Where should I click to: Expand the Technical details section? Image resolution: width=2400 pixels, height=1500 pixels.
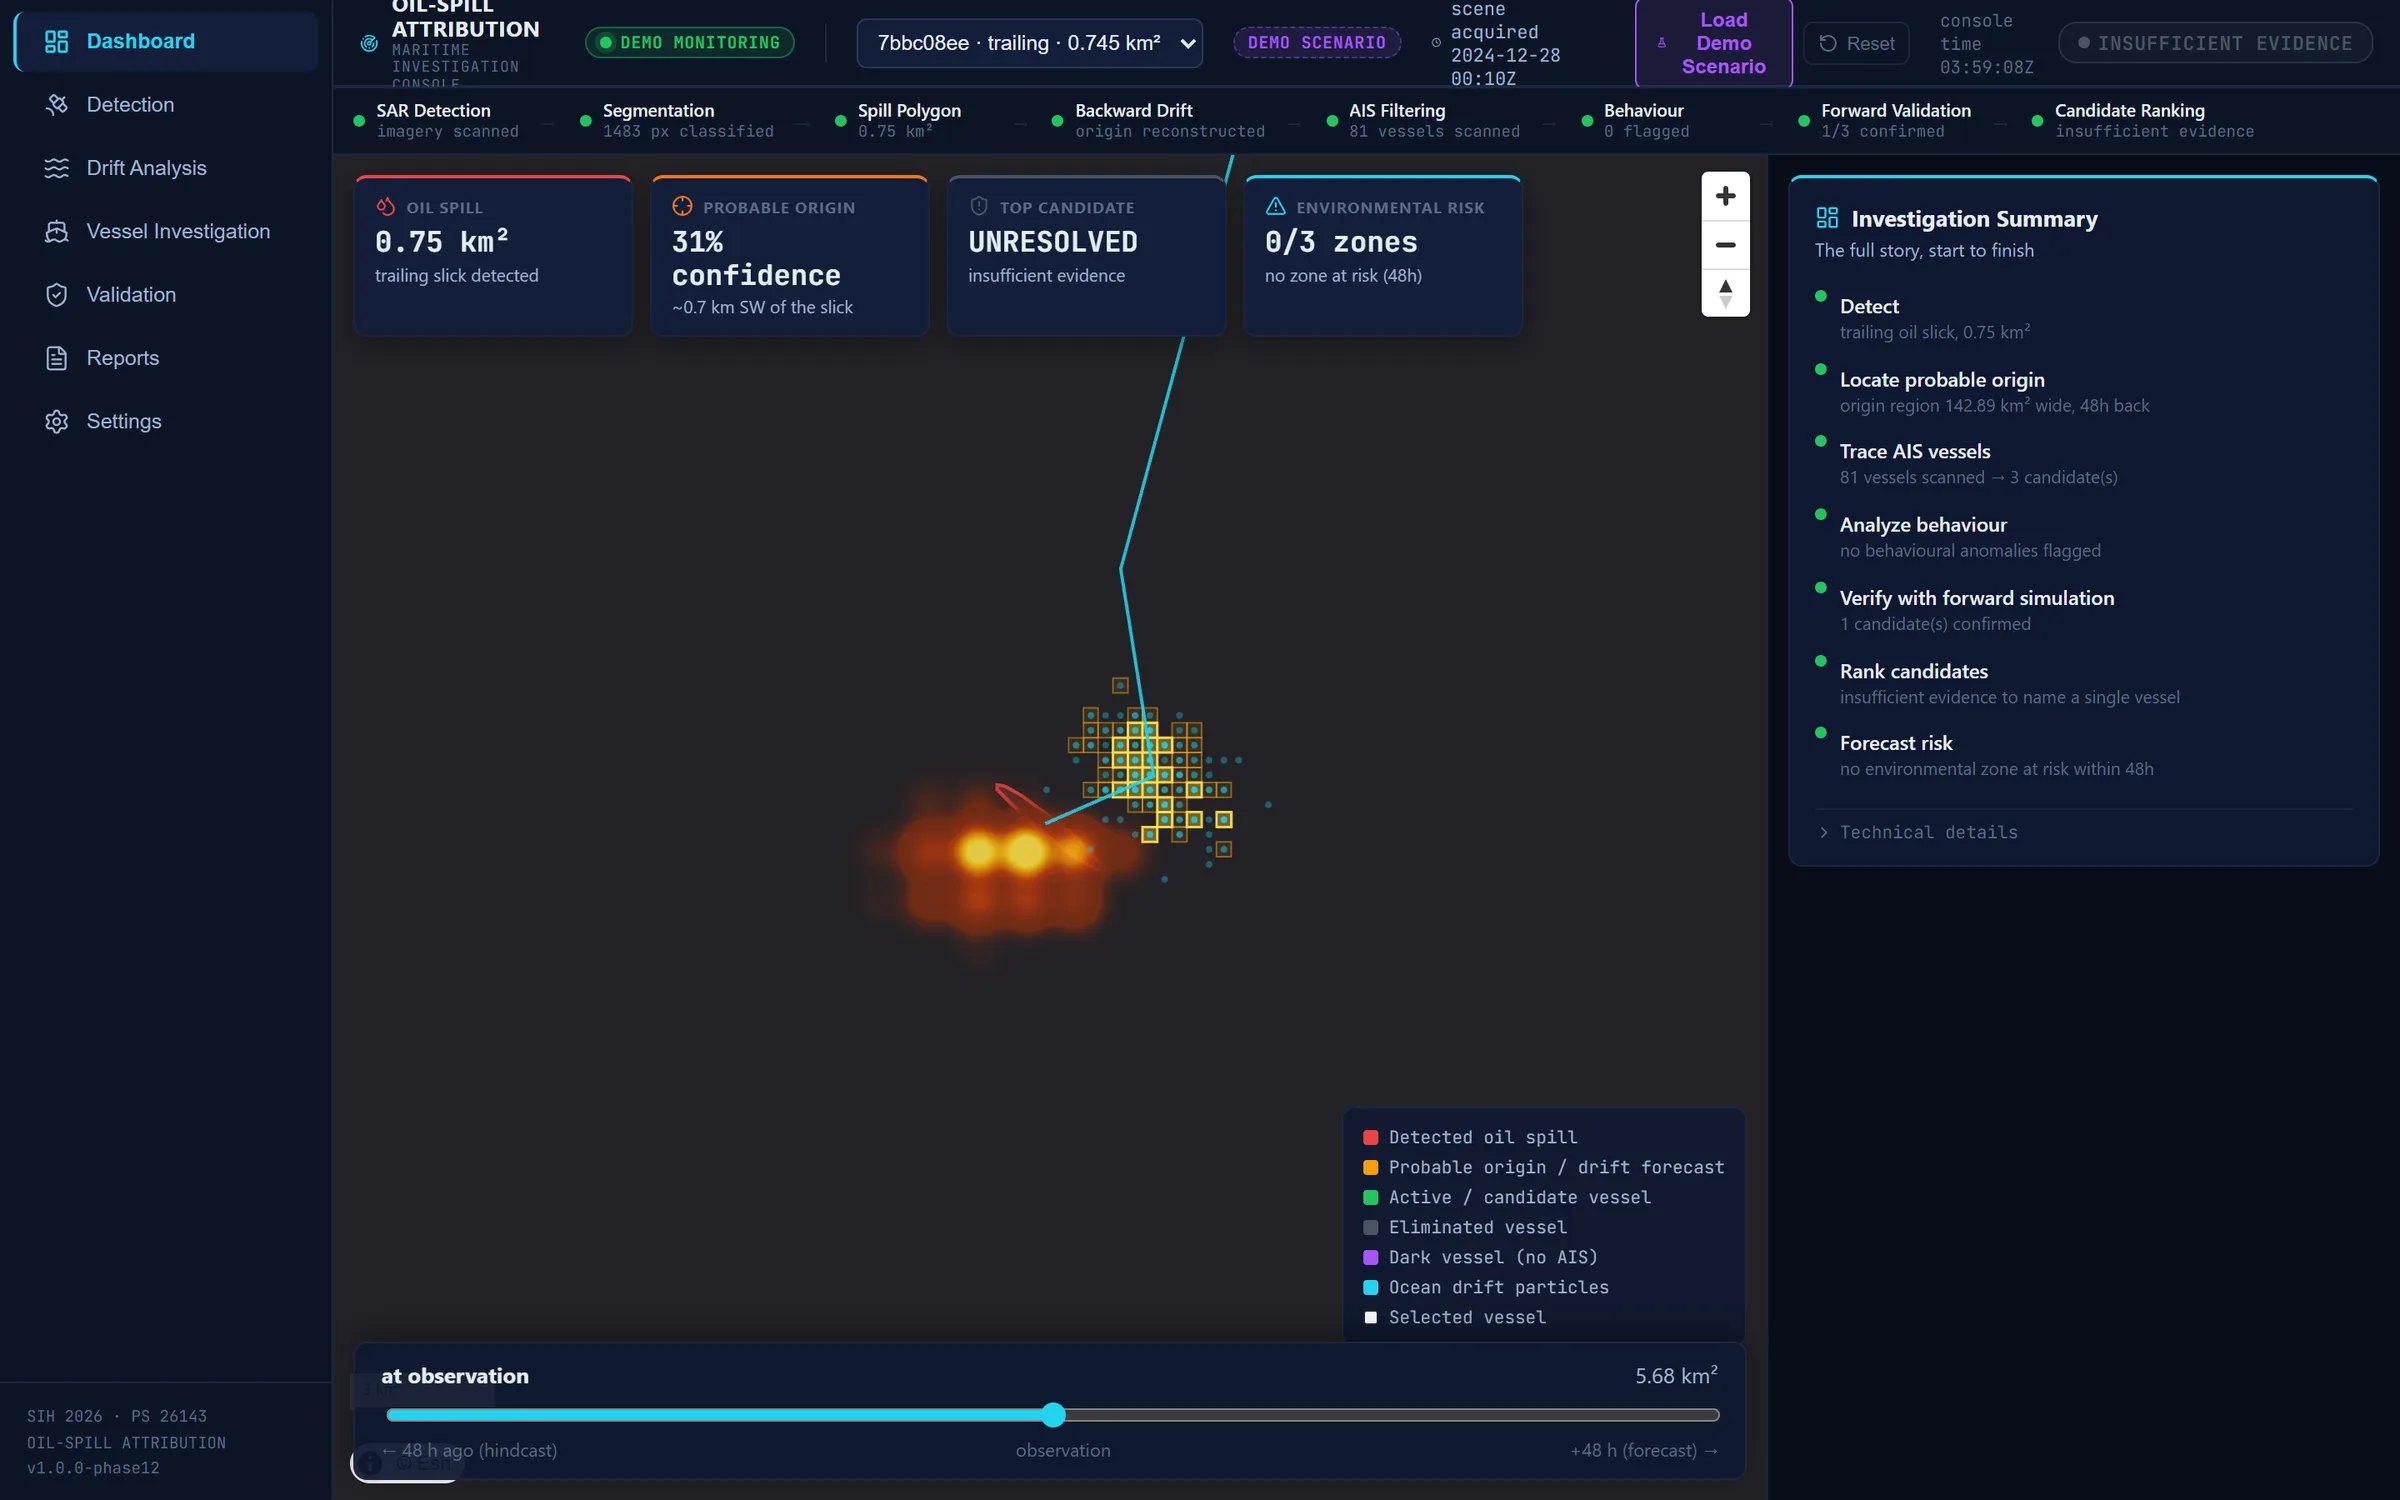1918,832
